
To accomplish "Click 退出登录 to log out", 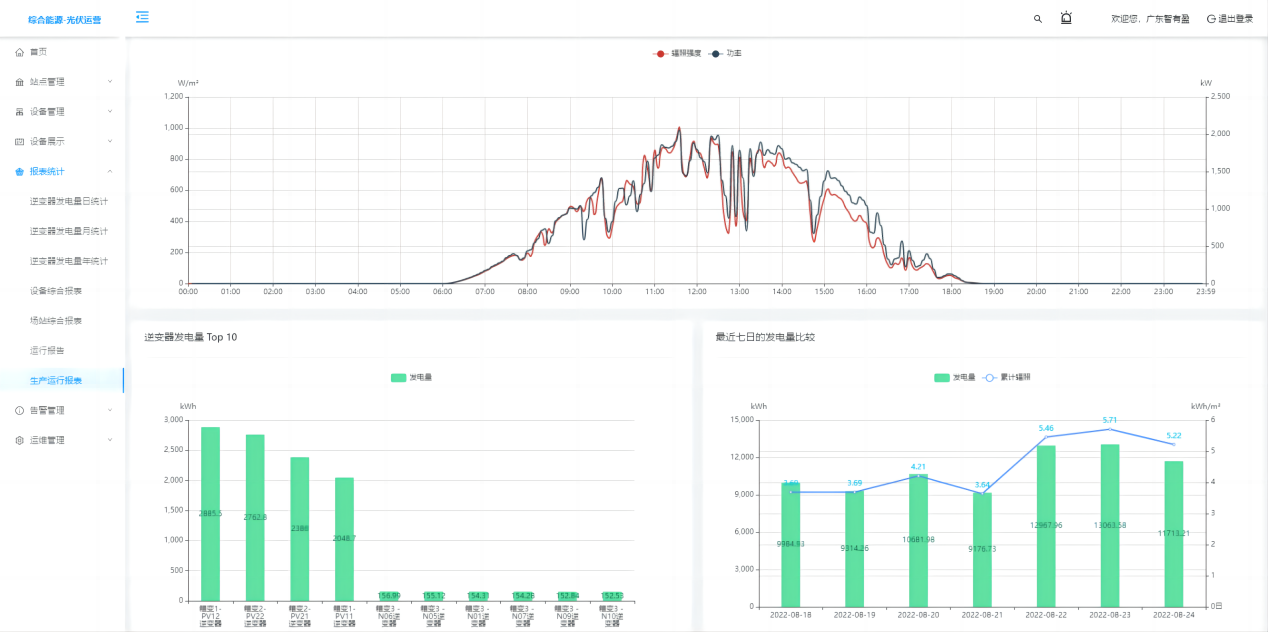I will (x=1229, y=19).
